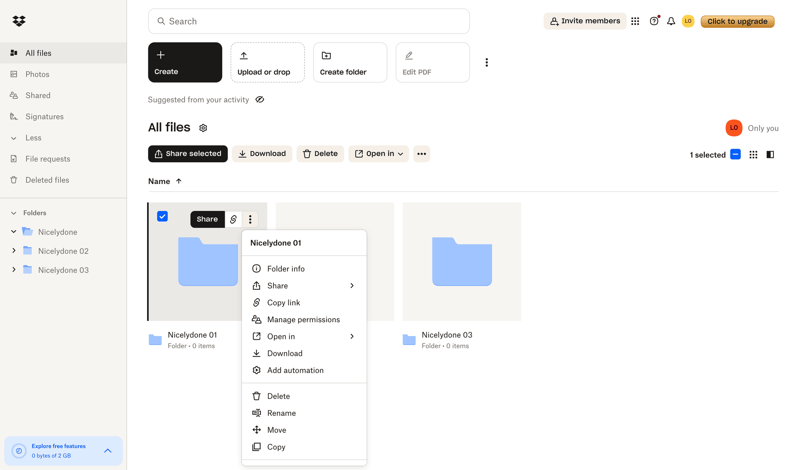Click the toolbar Delete button
The image size is (800, 470).
click(x=320, y=154)
